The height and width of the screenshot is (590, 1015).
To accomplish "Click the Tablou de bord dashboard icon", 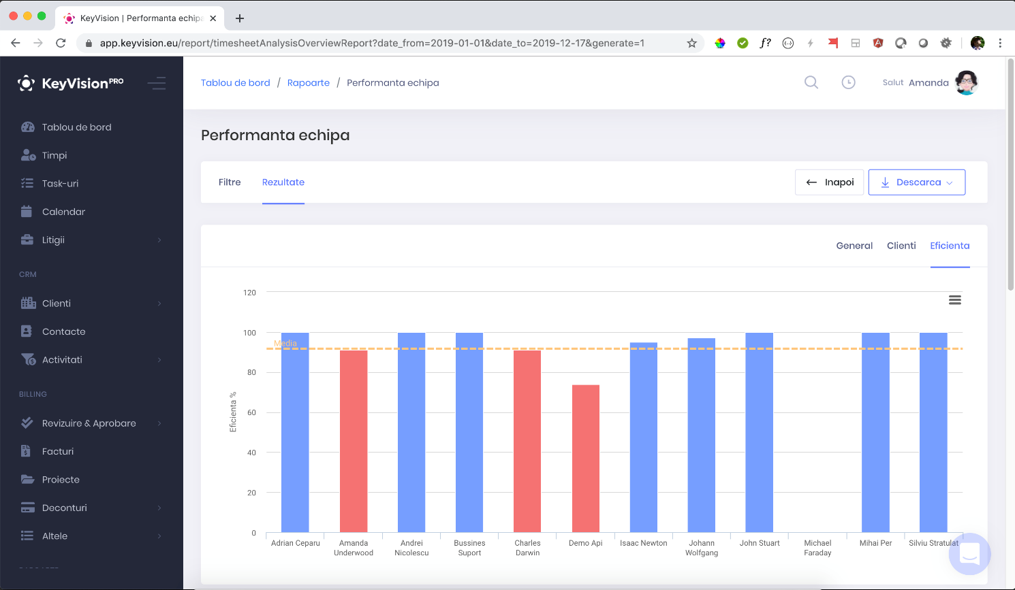I will point(27,127).
